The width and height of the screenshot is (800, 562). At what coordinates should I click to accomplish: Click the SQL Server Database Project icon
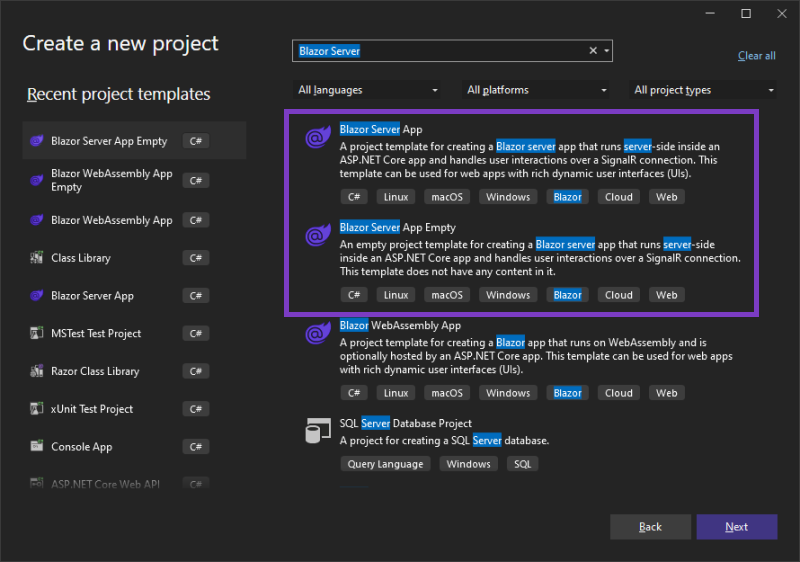(318, 431)
